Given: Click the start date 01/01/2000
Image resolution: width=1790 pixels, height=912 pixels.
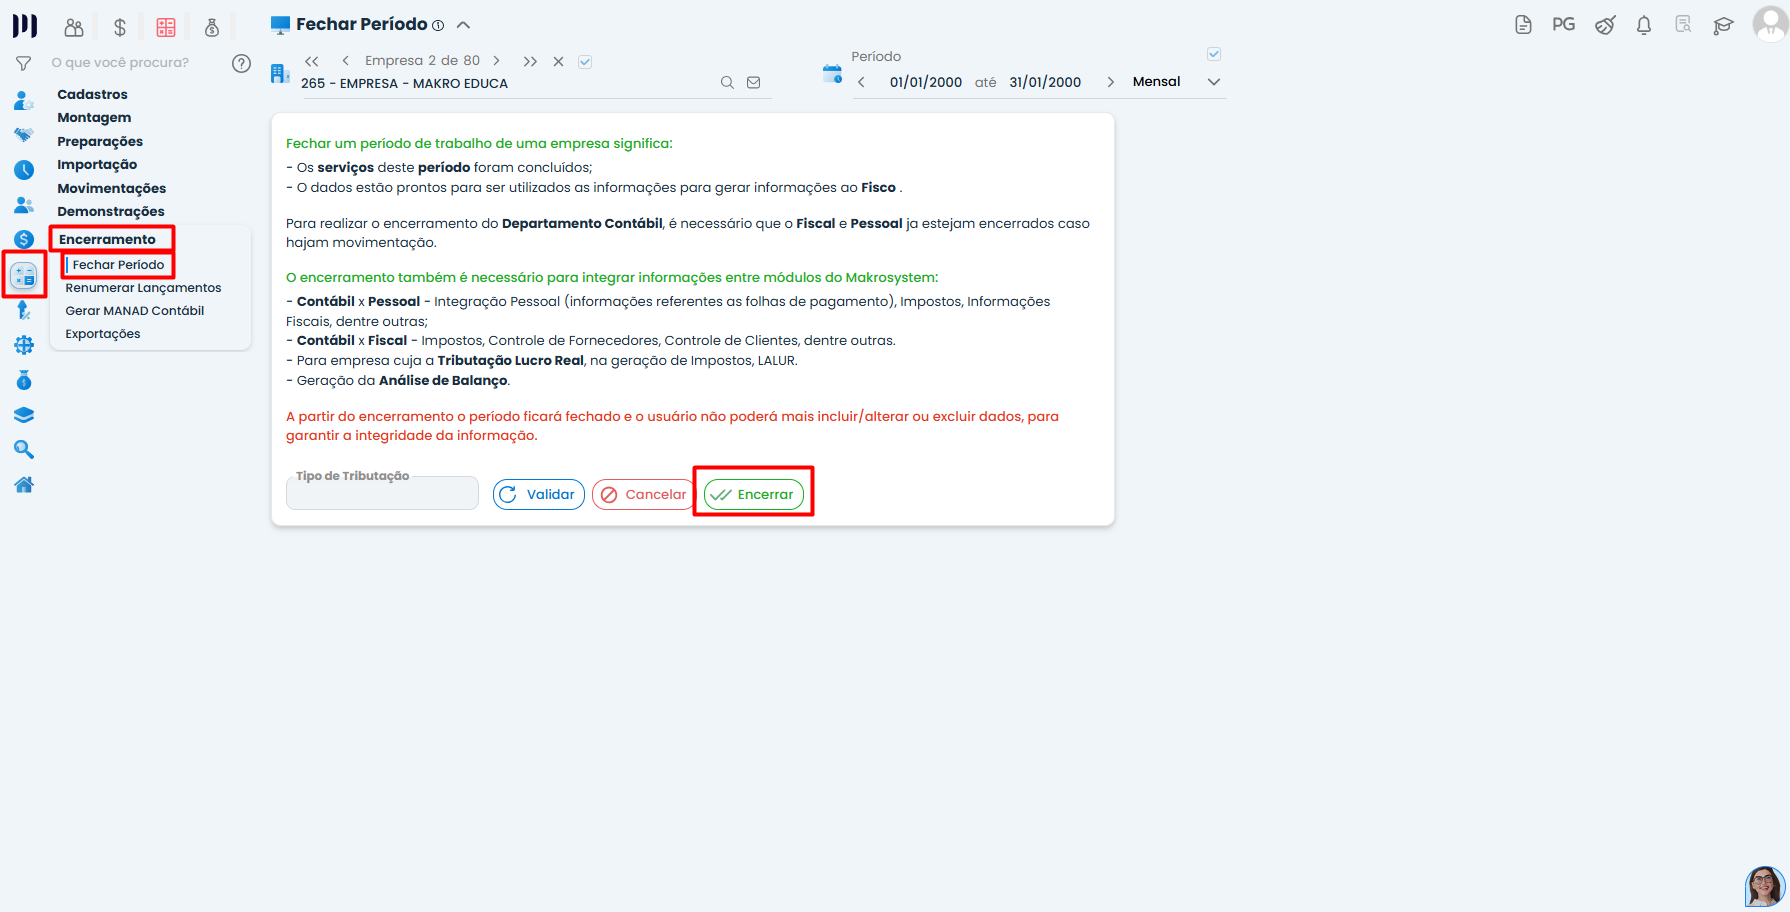Looking at the screenshot, I should (x=926, y=82).
